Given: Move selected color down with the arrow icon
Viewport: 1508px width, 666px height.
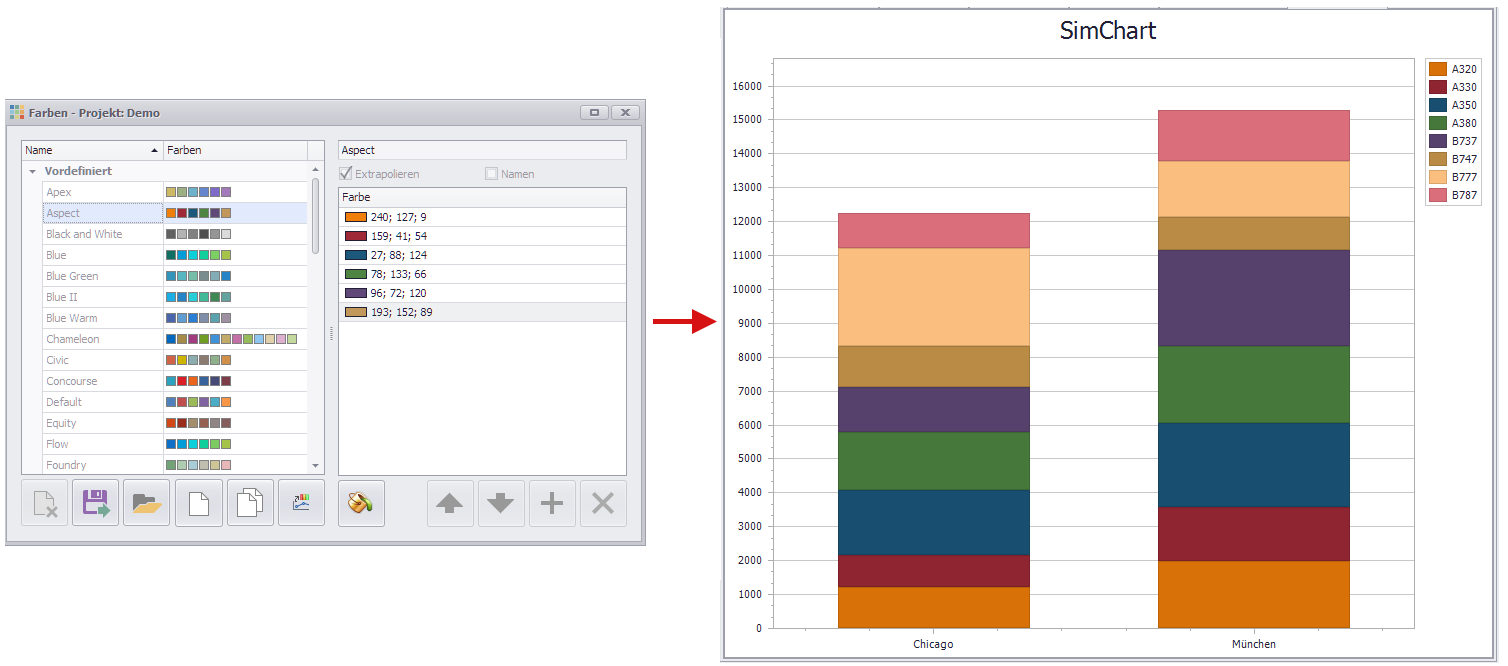Looking at the screenshot, I should tap(500, 503).
